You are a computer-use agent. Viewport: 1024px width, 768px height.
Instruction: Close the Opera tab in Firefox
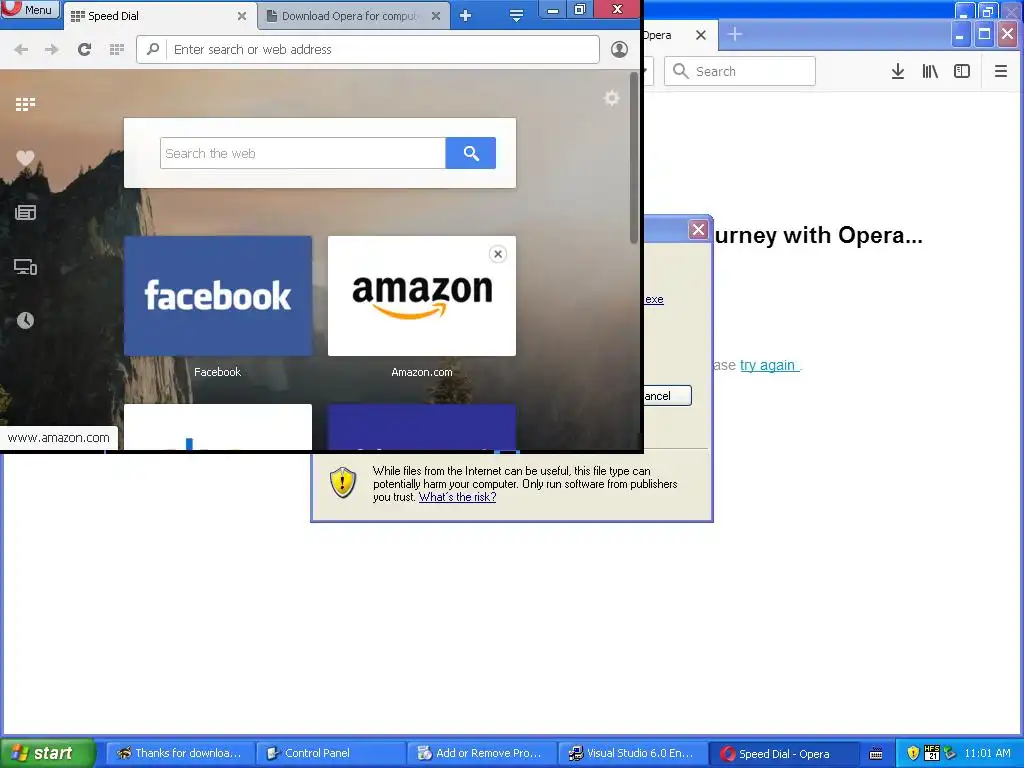pyautogui.click(x=701, y=35)
